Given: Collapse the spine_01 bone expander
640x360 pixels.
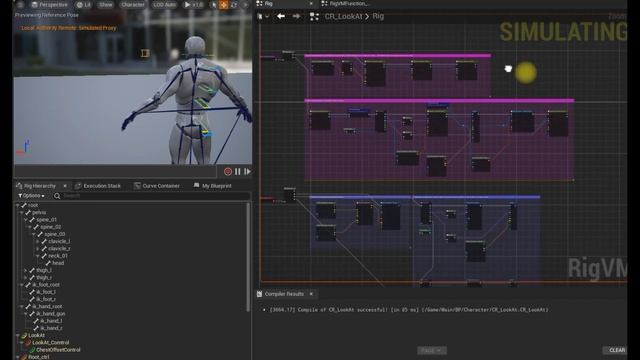Looking at the screenshot, I should (26, 220).
